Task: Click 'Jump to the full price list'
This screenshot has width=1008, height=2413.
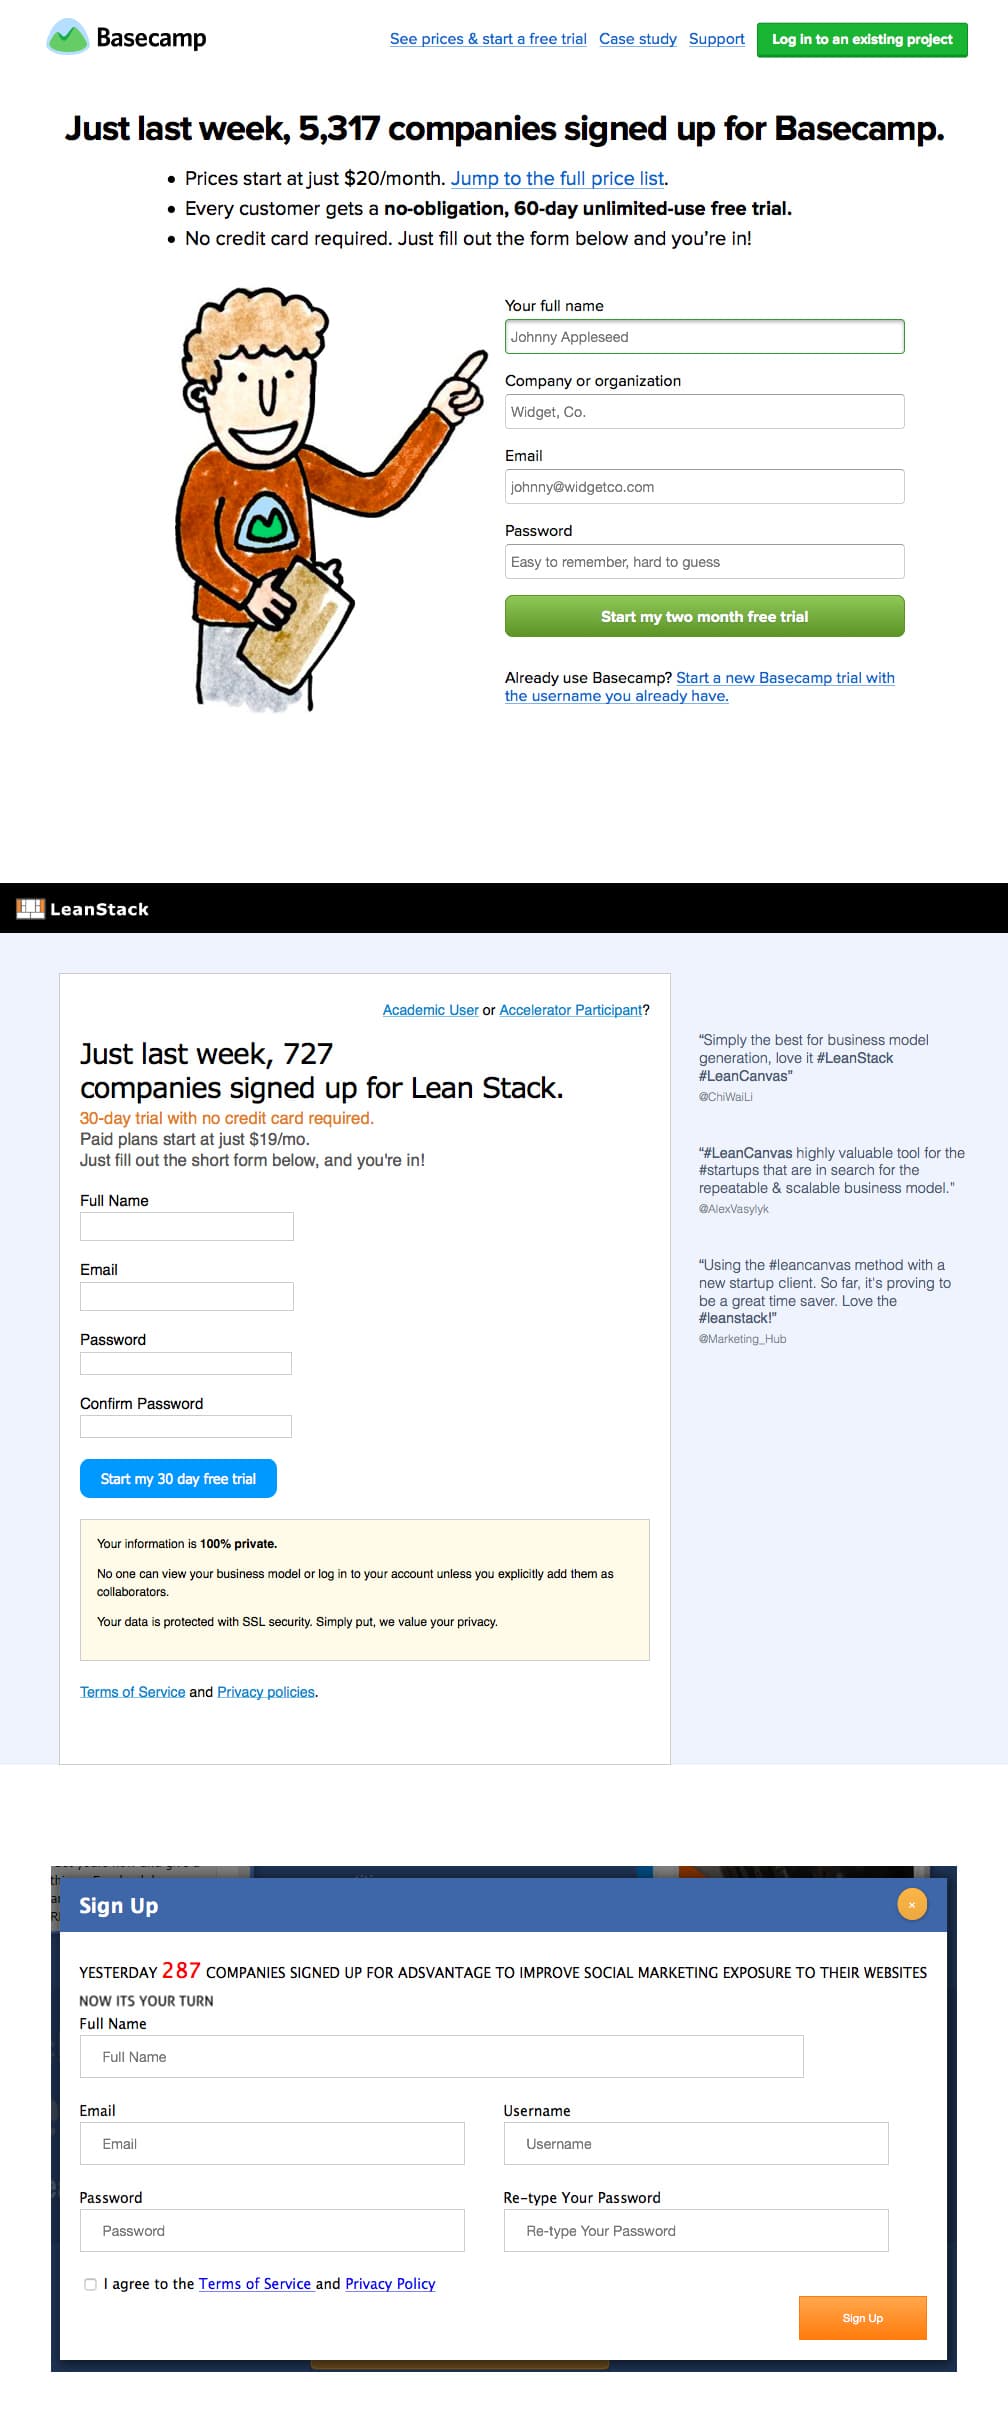Action: [x=558, y=178]
